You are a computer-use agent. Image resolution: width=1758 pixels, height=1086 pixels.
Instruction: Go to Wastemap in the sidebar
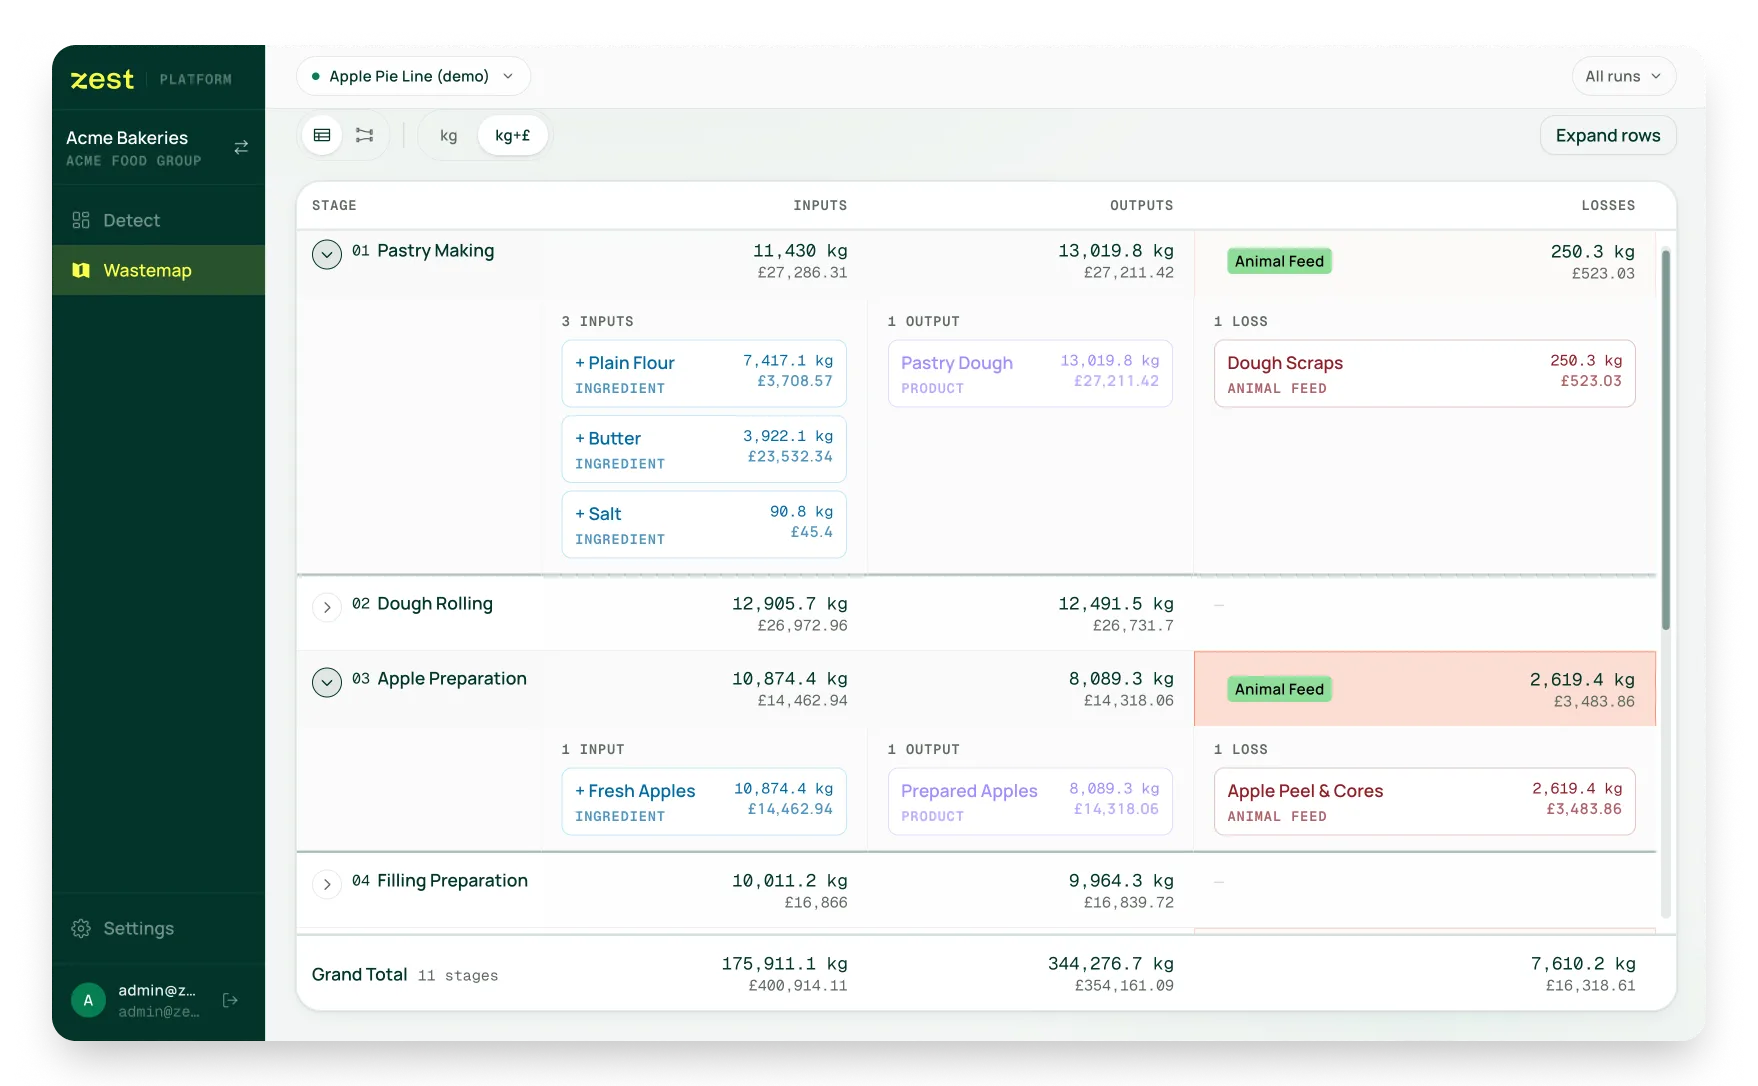[158, 270]
